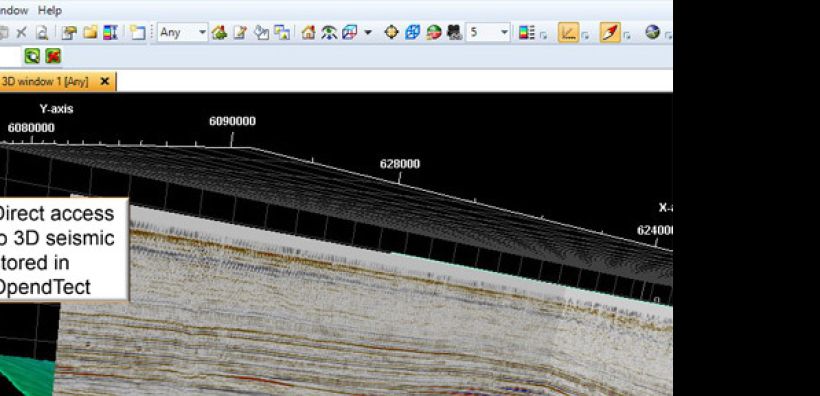This screenshot has height=396, width=820.
Task: Click the project folder with arrow icon
Action: (69, 33)
